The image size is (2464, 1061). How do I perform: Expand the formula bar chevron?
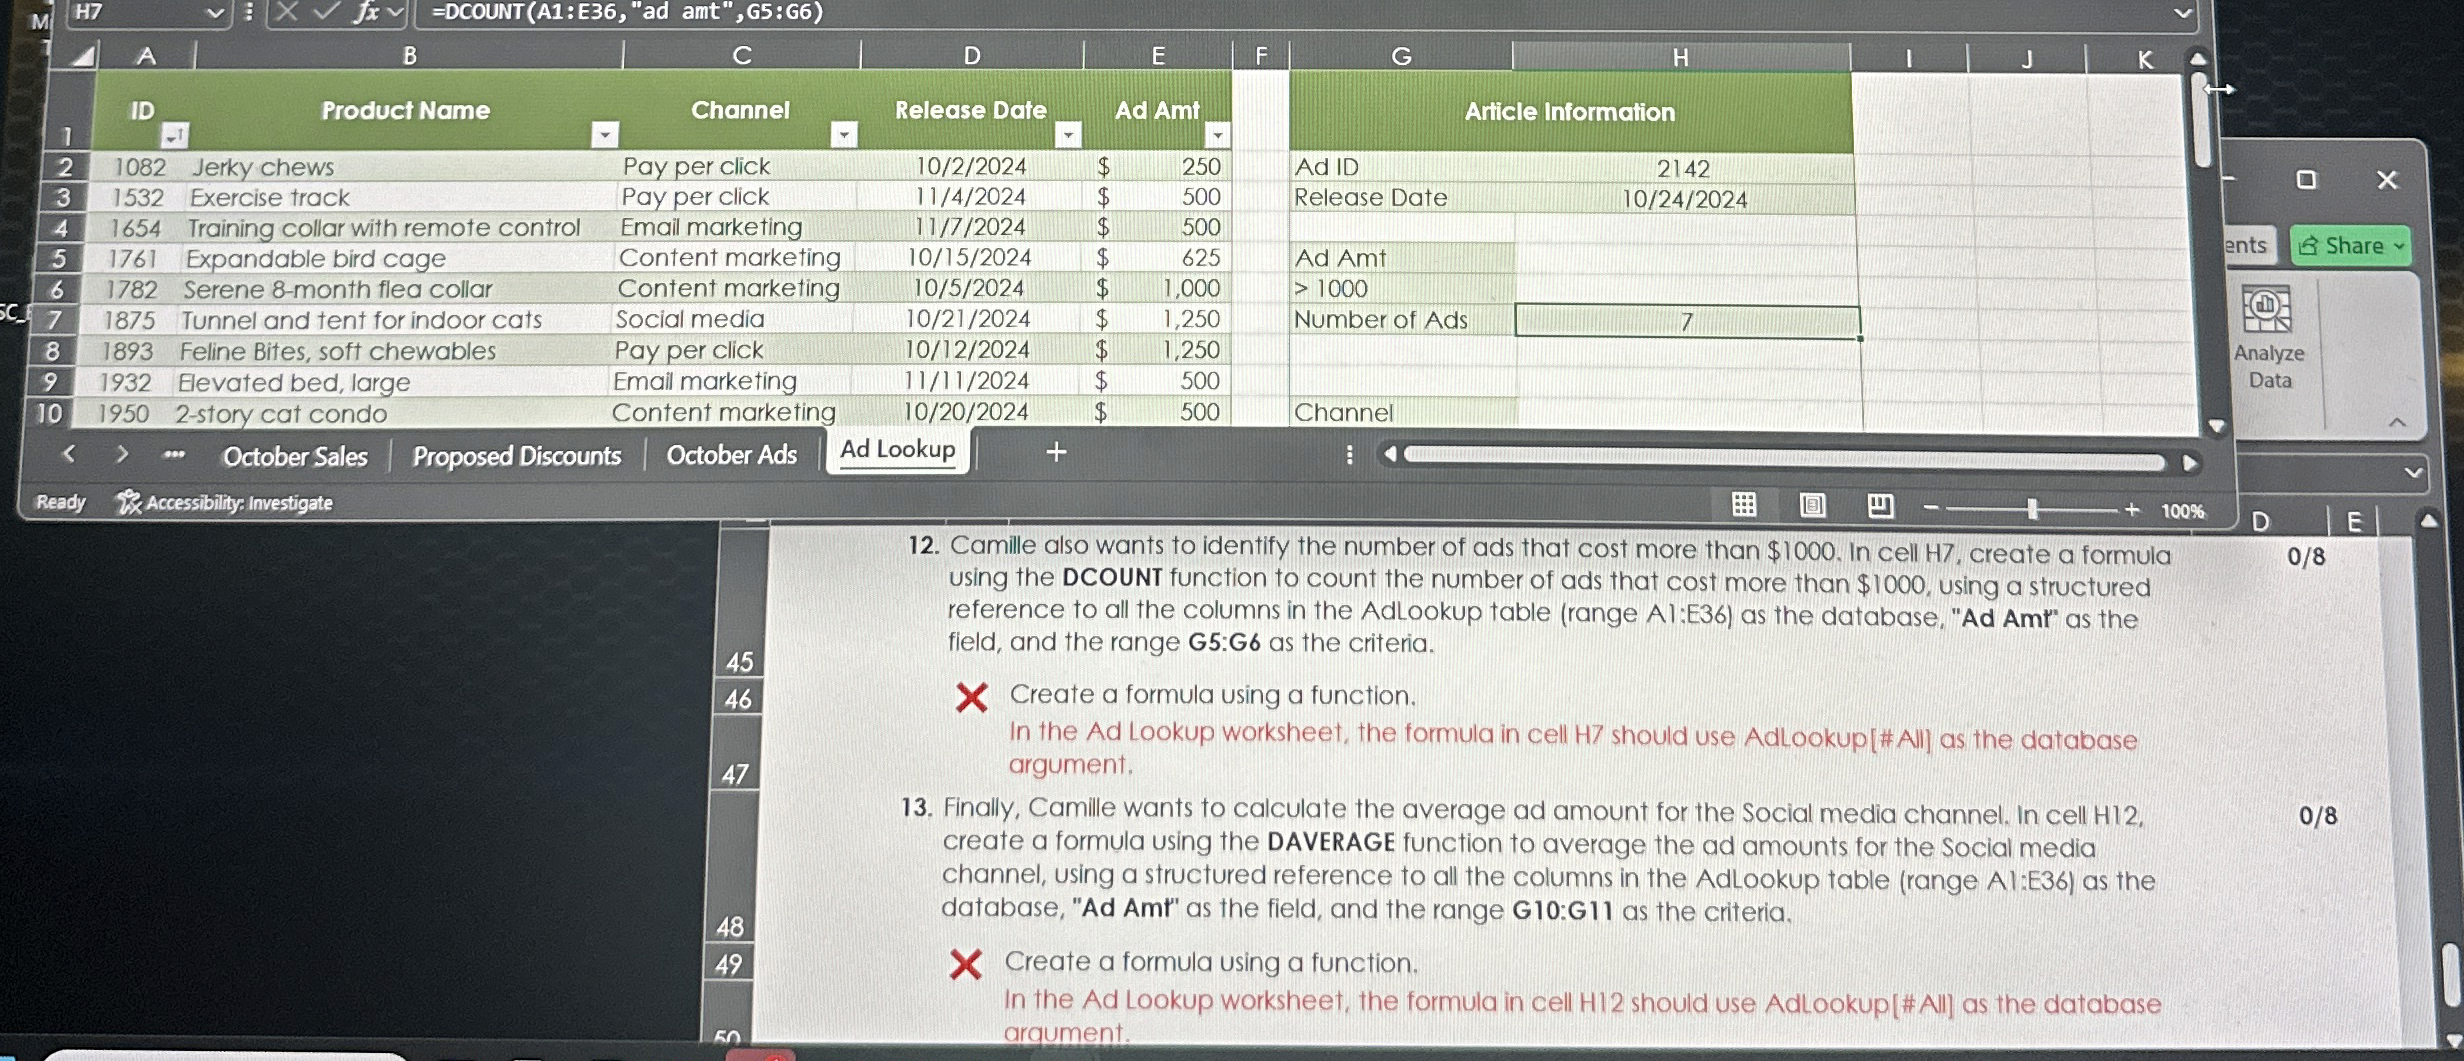pos(2183,13)
